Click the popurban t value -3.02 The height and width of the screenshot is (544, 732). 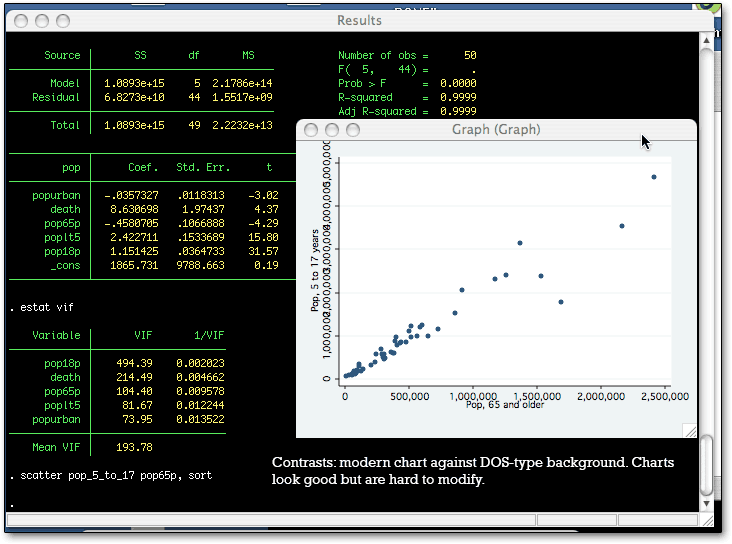tap(263, 195)
